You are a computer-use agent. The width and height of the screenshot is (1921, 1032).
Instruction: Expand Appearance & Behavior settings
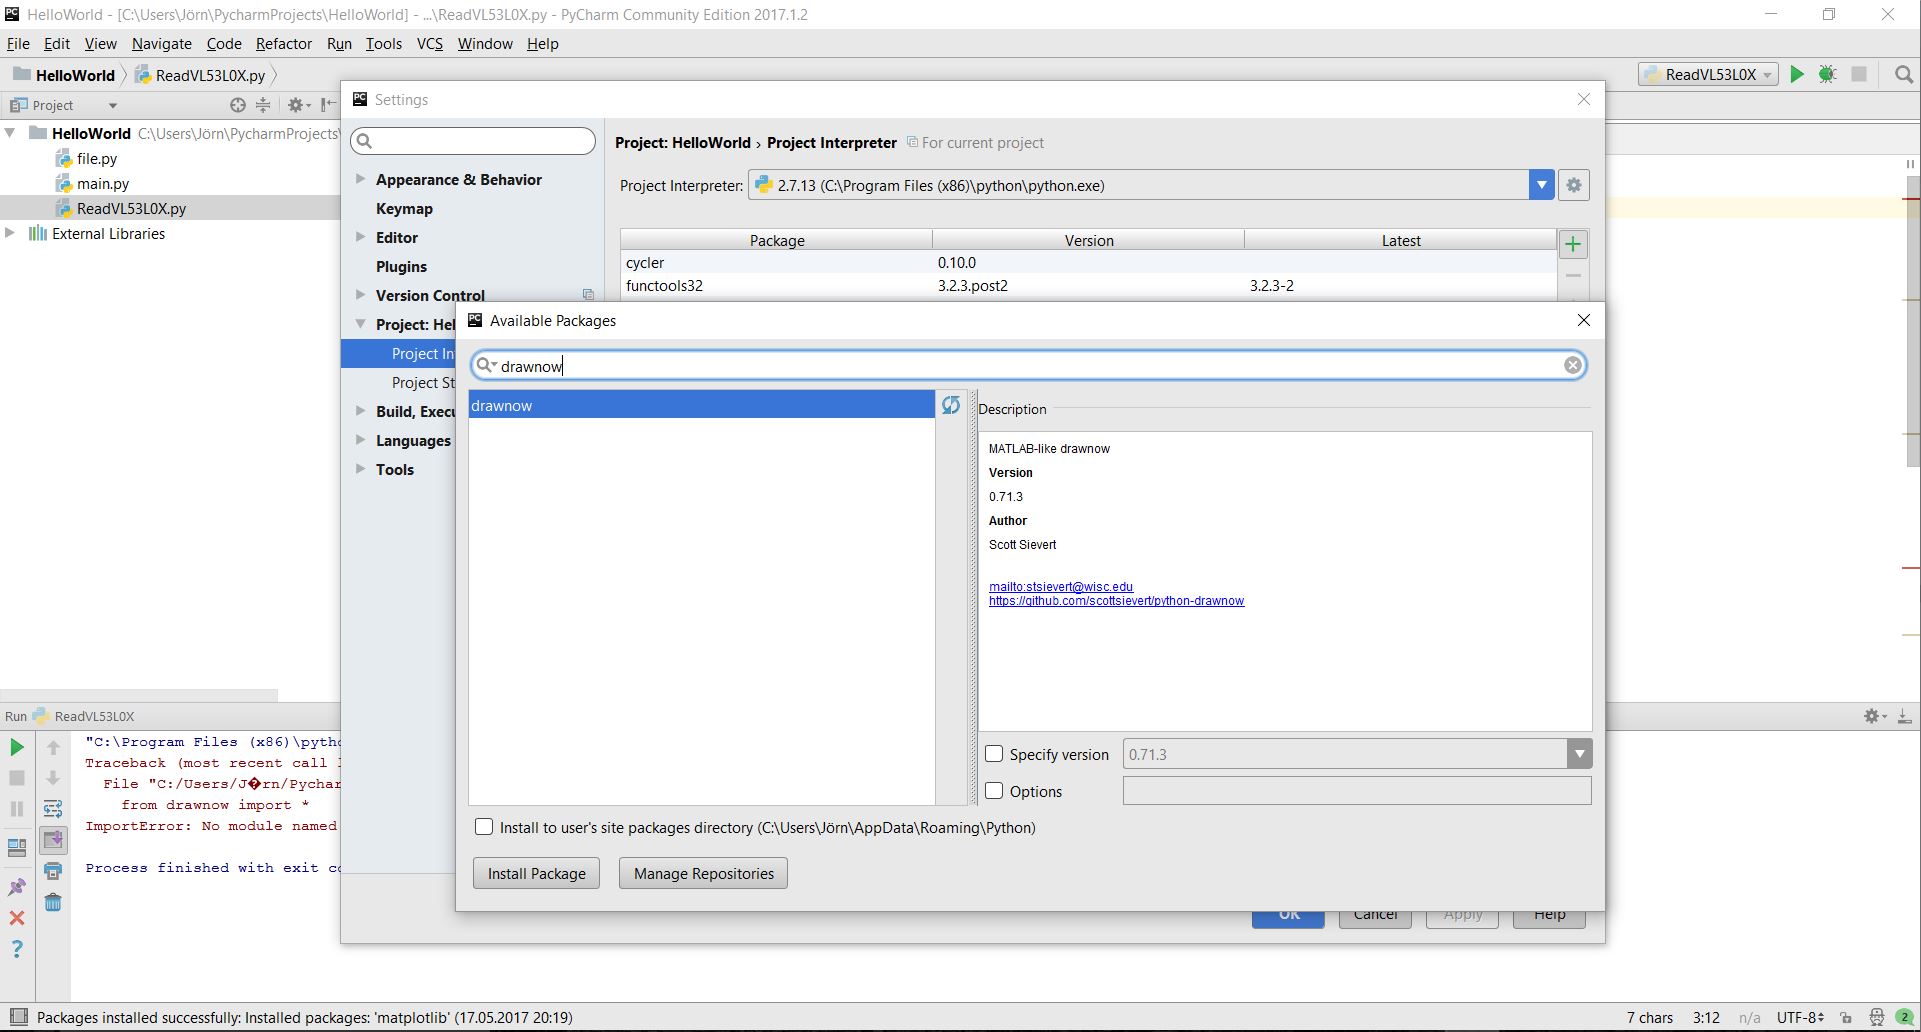tap(360, 179)
